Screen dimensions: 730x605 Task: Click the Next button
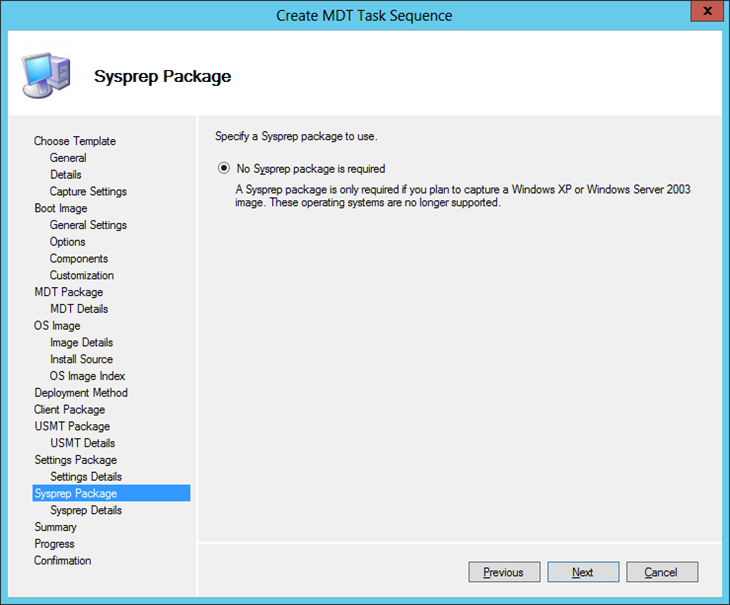click(x=583, y=572)
